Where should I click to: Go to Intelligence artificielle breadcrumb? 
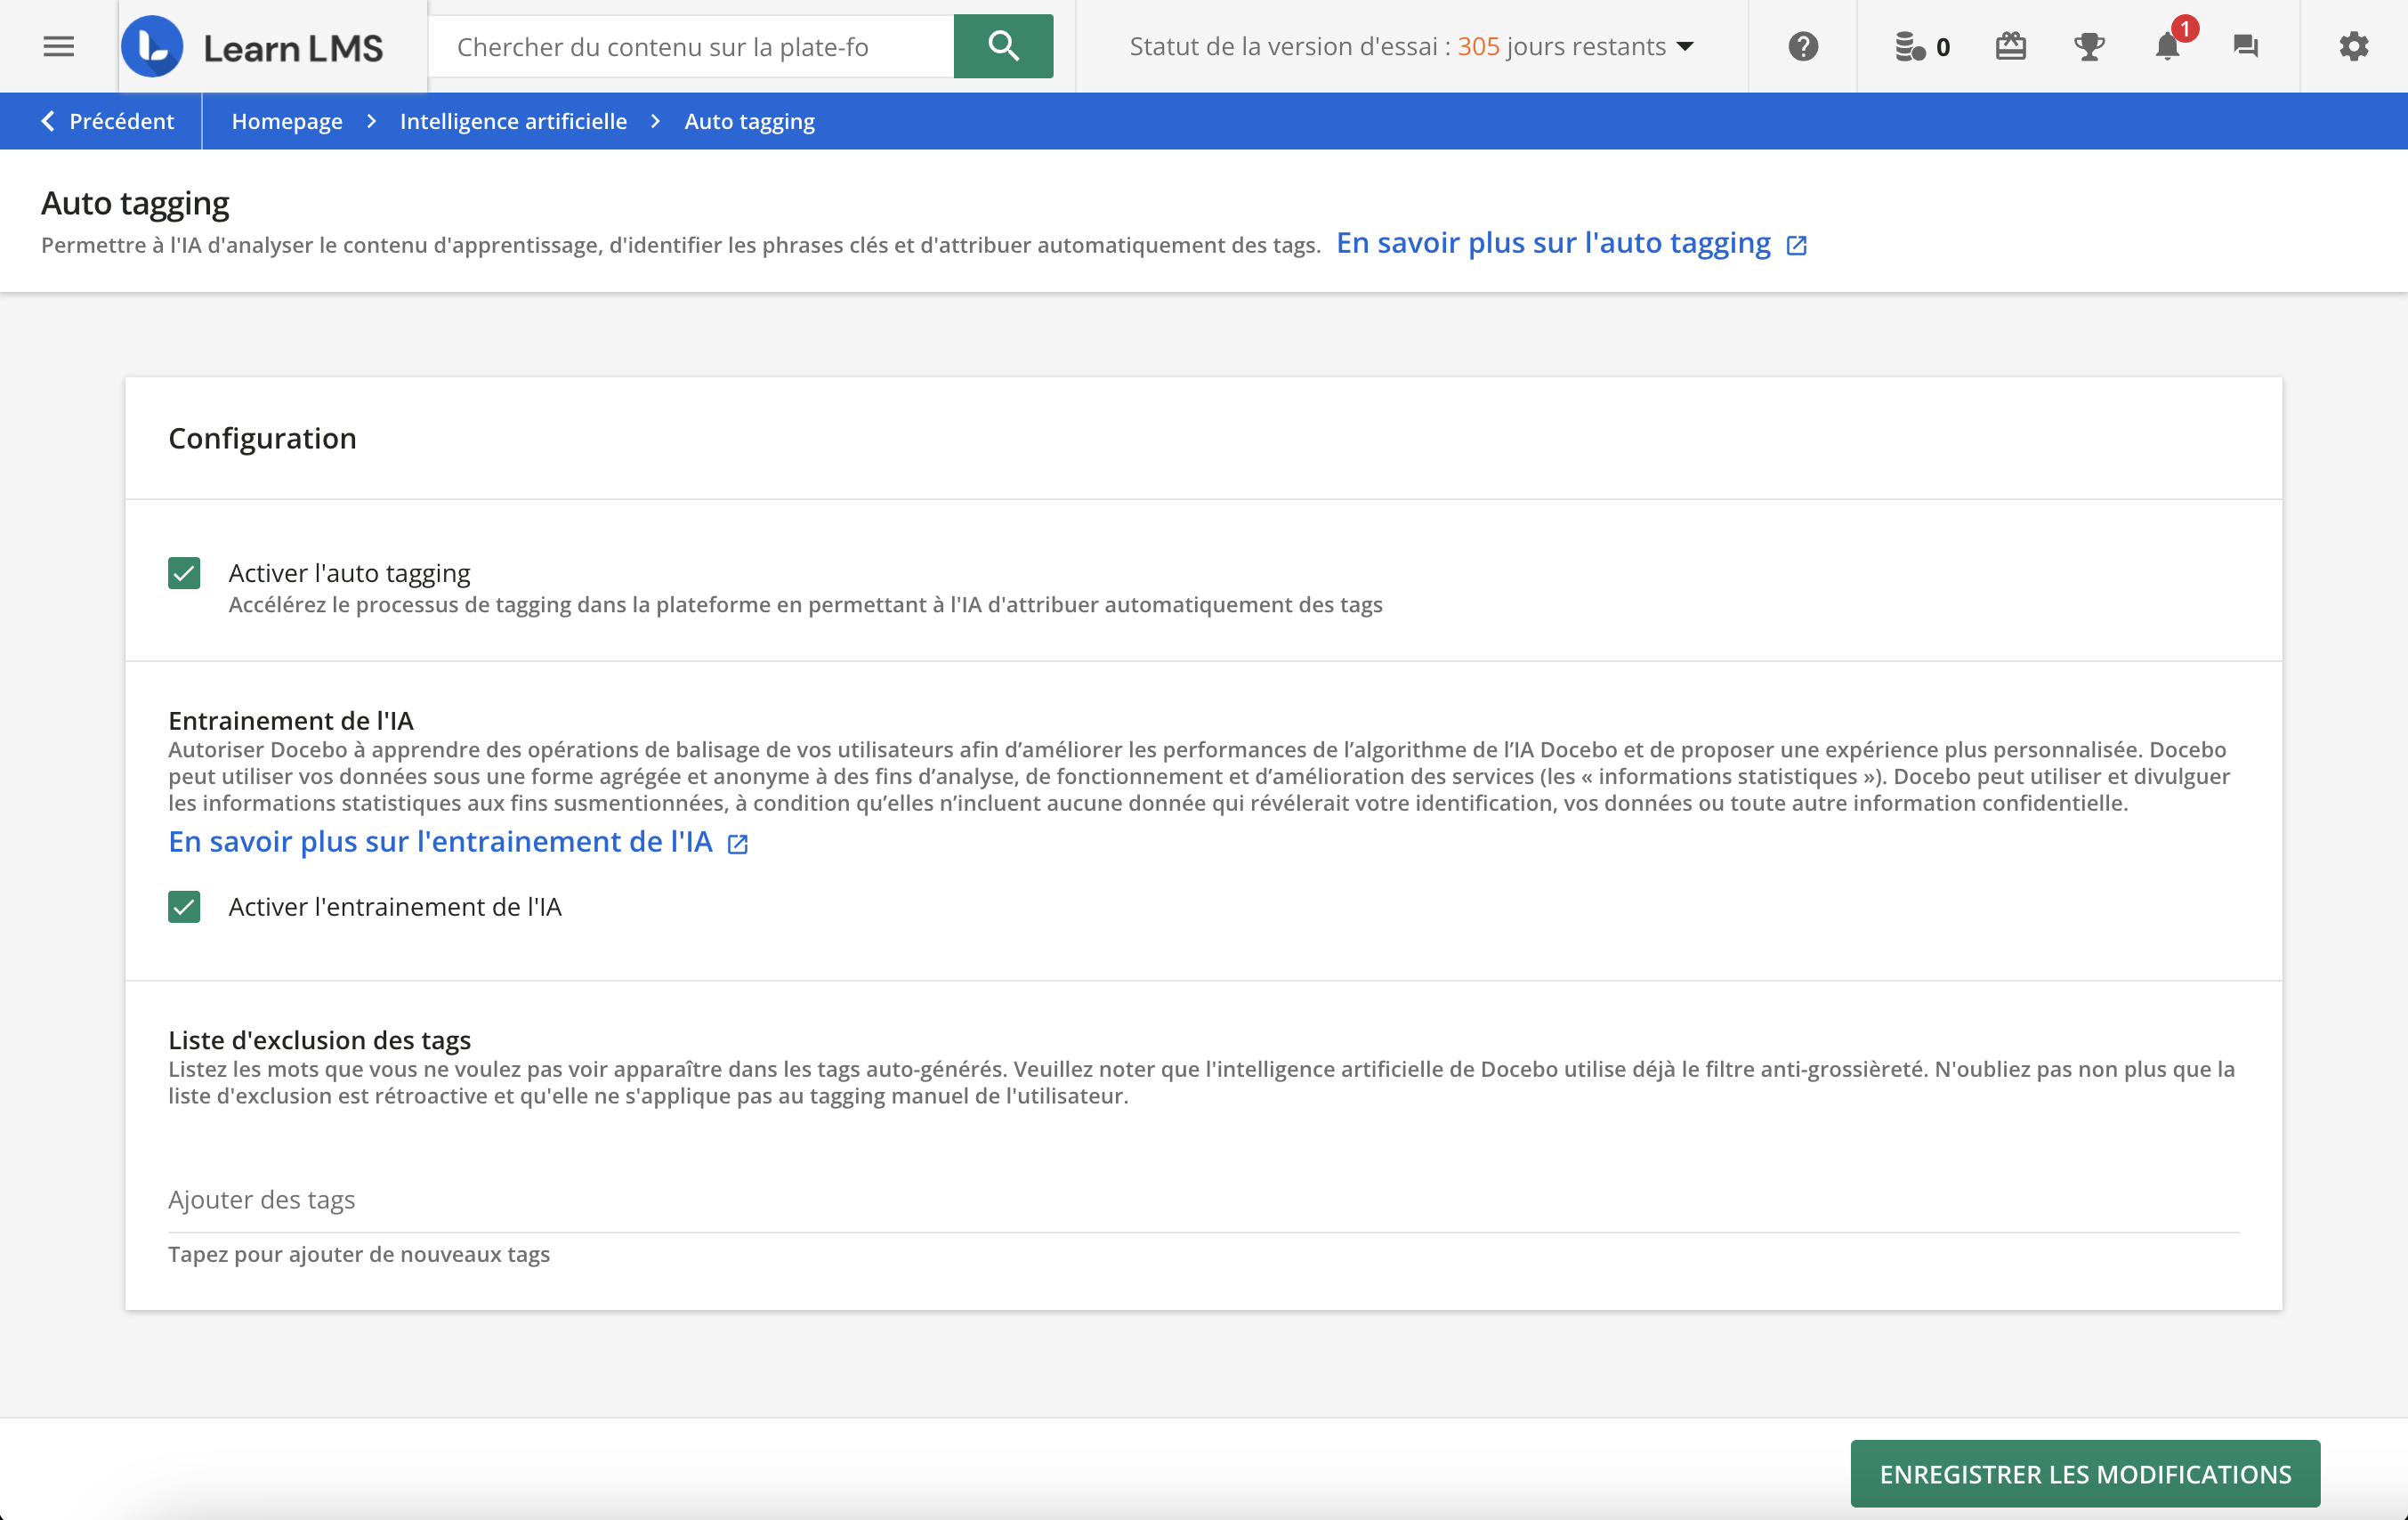click(513, 121)
